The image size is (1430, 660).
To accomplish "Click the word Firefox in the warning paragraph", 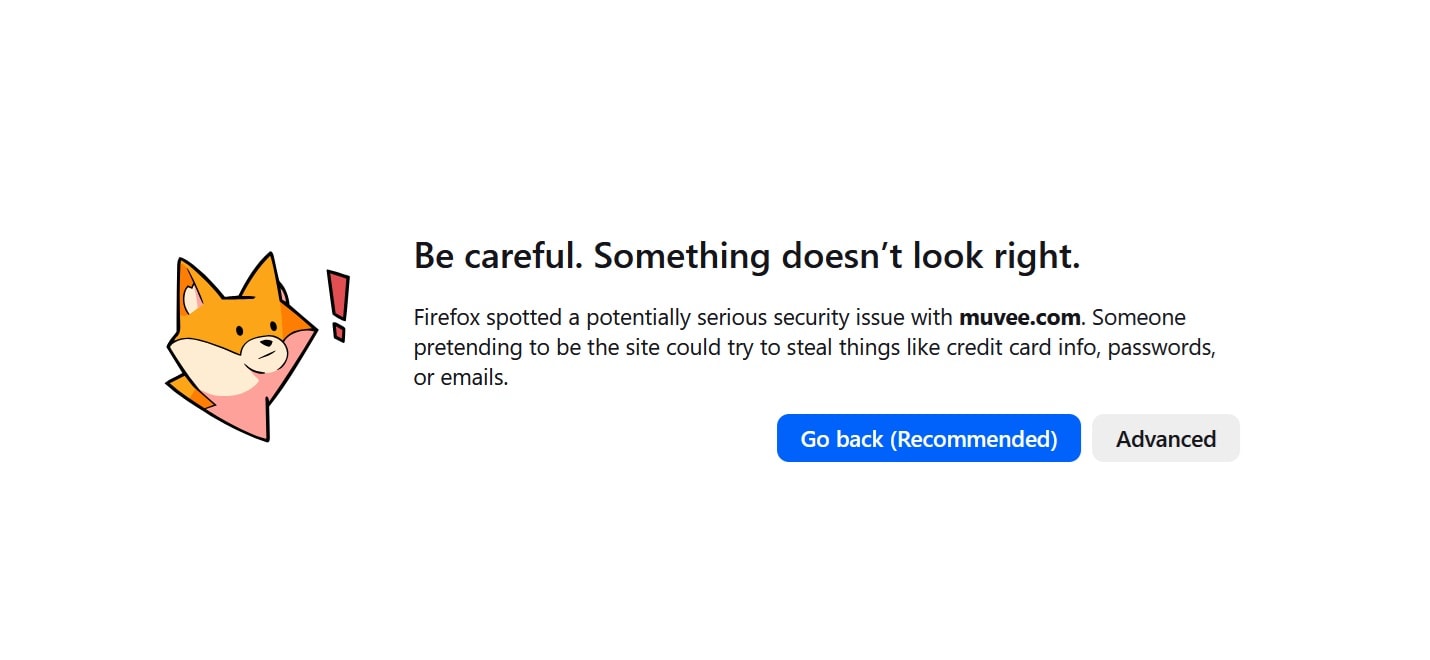I will click(447, 317).
